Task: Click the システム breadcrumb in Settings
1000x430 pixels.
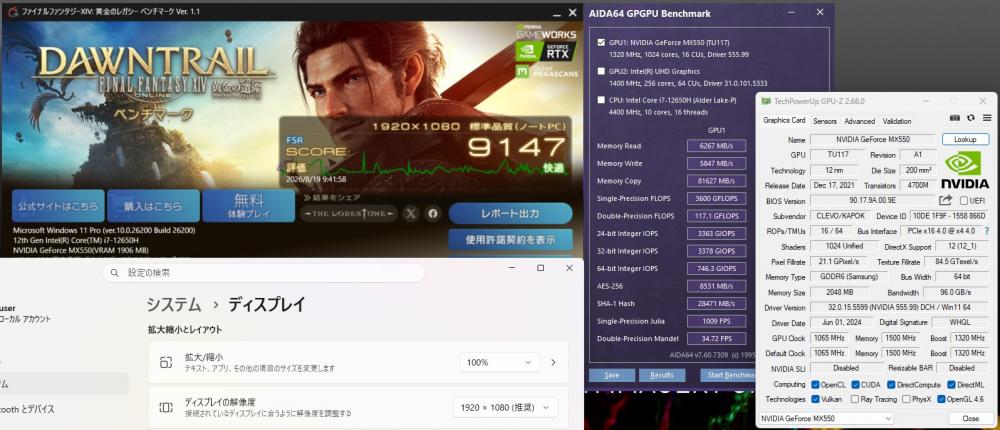Action: [x=173, y=304]
